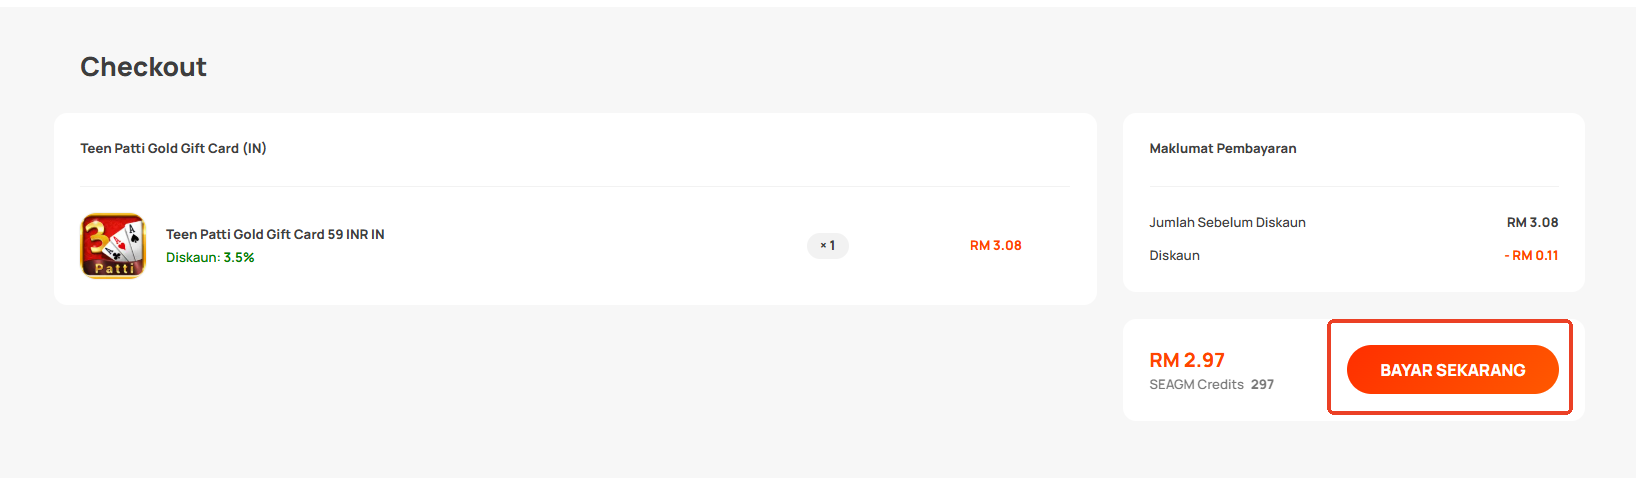The height and width of the screenshot is (478, 1636).
Task: Click the RM 3.08 pre-discount total
Action: pos(1533,222)
